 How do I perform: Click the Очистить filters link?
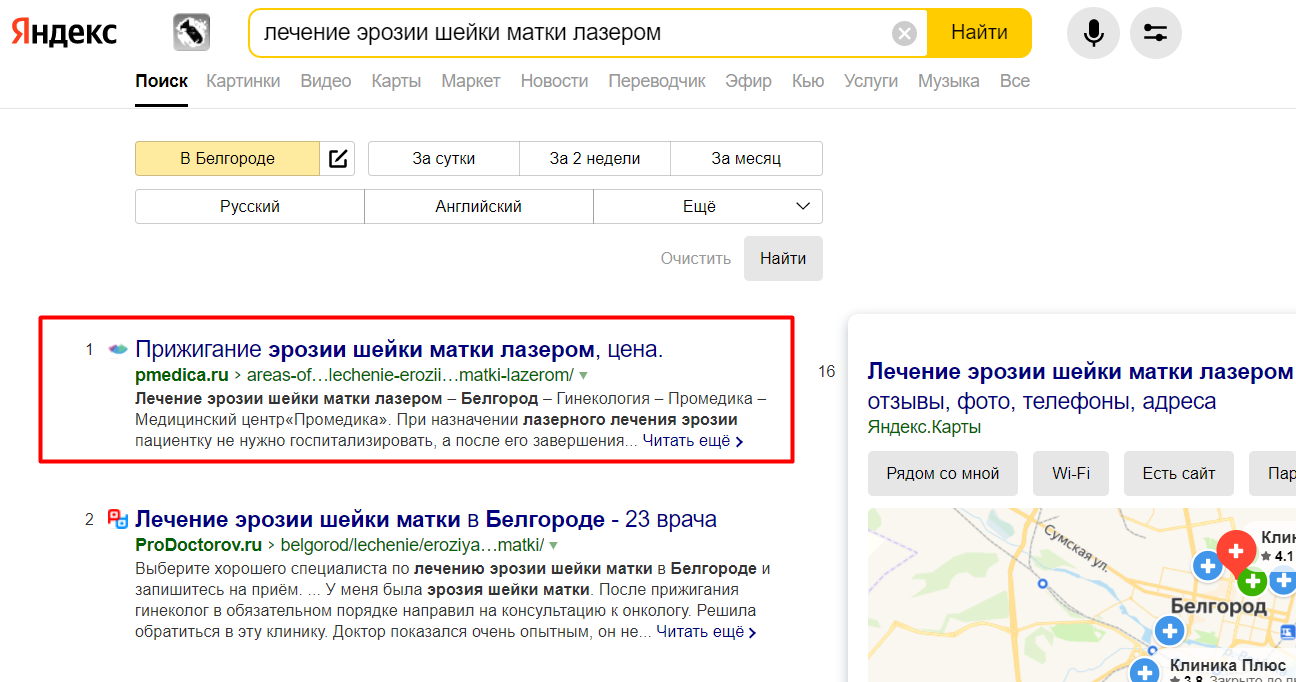[x=696, y=258]
